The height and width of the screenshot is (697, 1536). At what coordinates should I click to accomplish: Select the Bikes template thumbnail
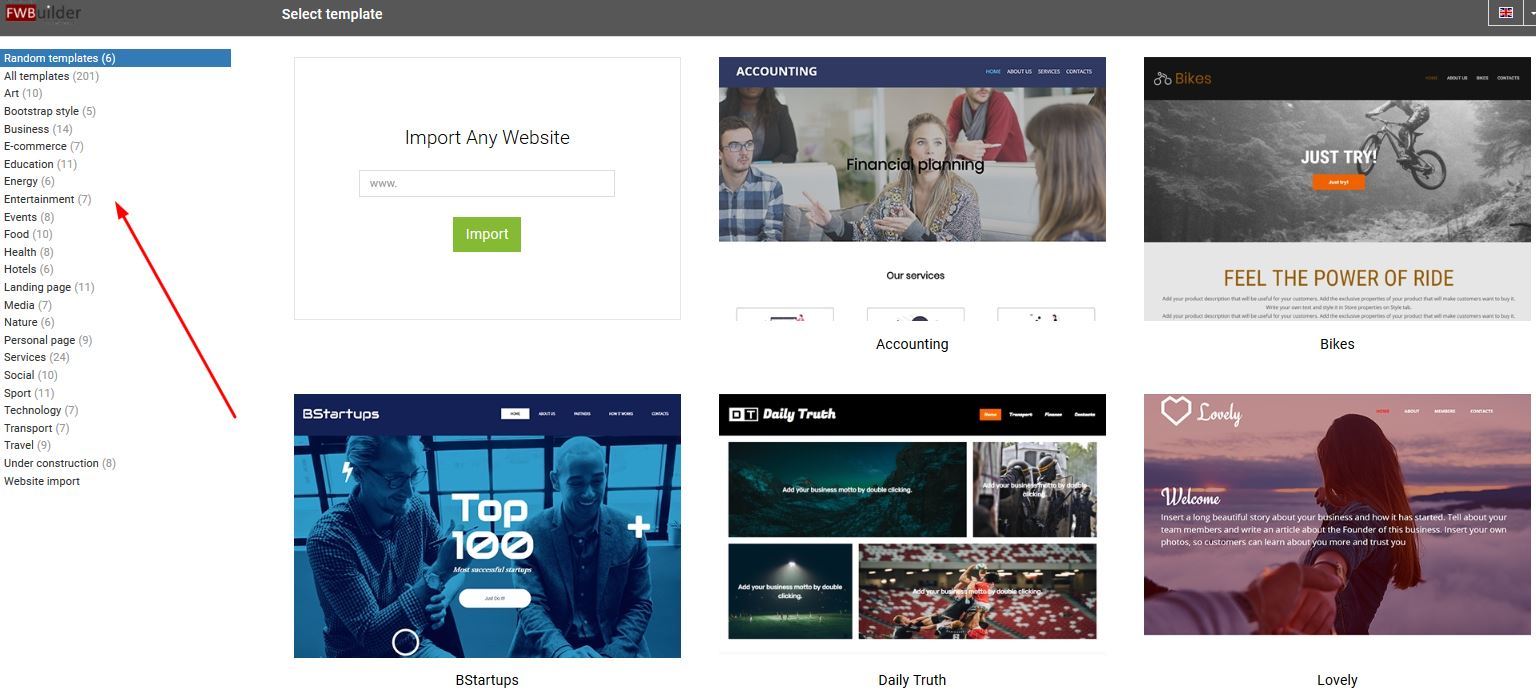pyautogui.click(x=1337, y=189)
